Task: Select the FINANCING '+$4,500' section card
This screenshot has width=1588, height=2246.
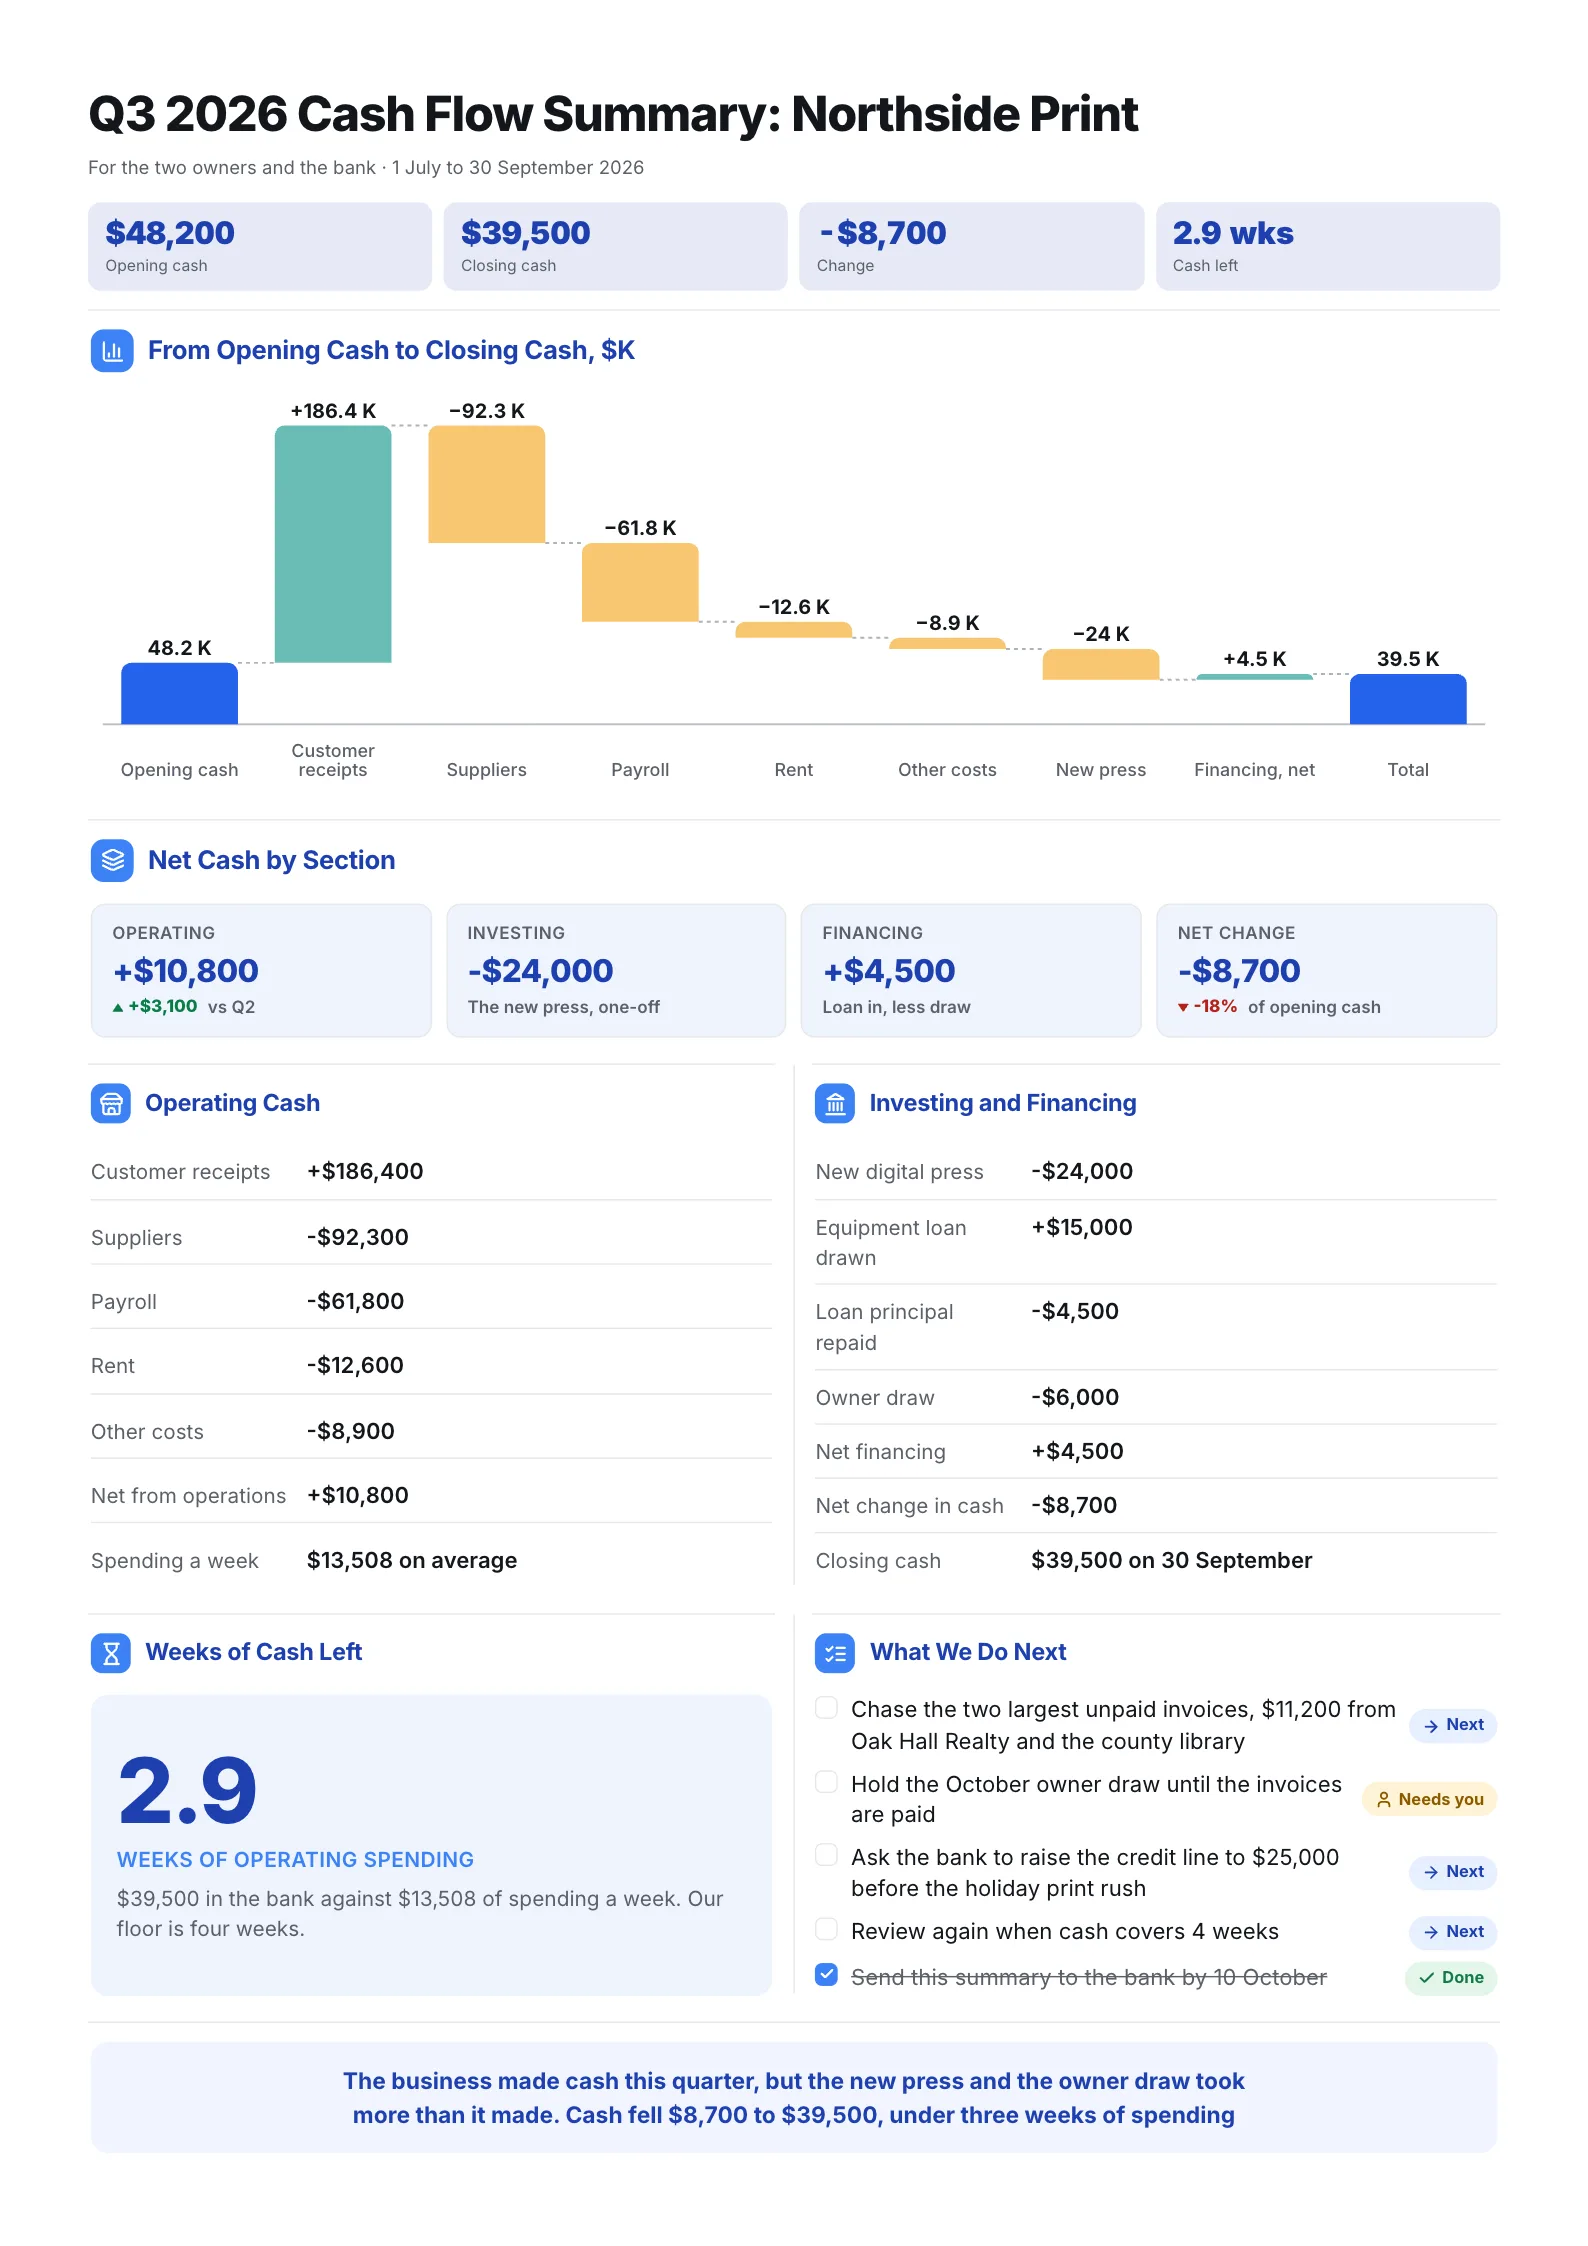Action: 971,971
